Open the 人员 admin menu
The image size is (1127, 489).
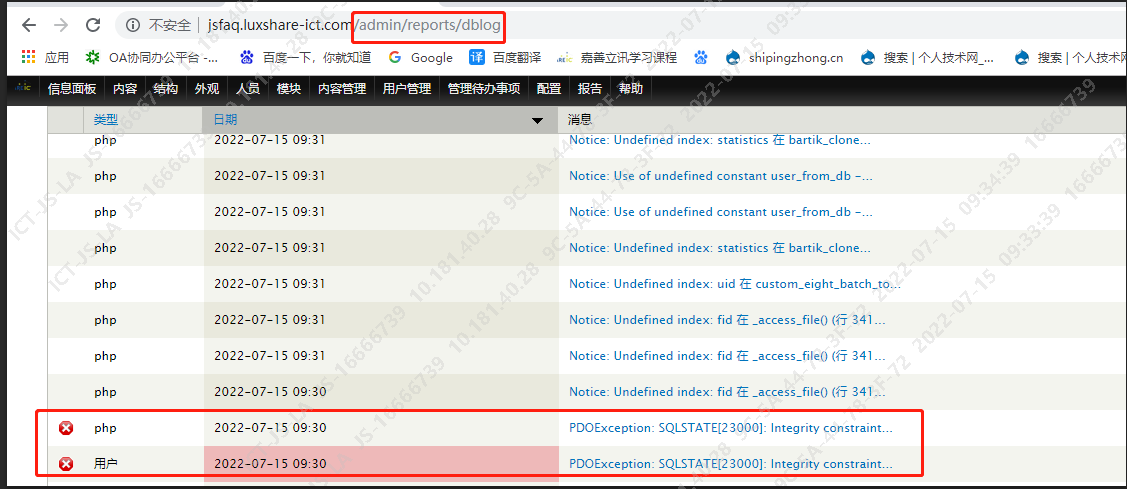(x=248, y=89)
